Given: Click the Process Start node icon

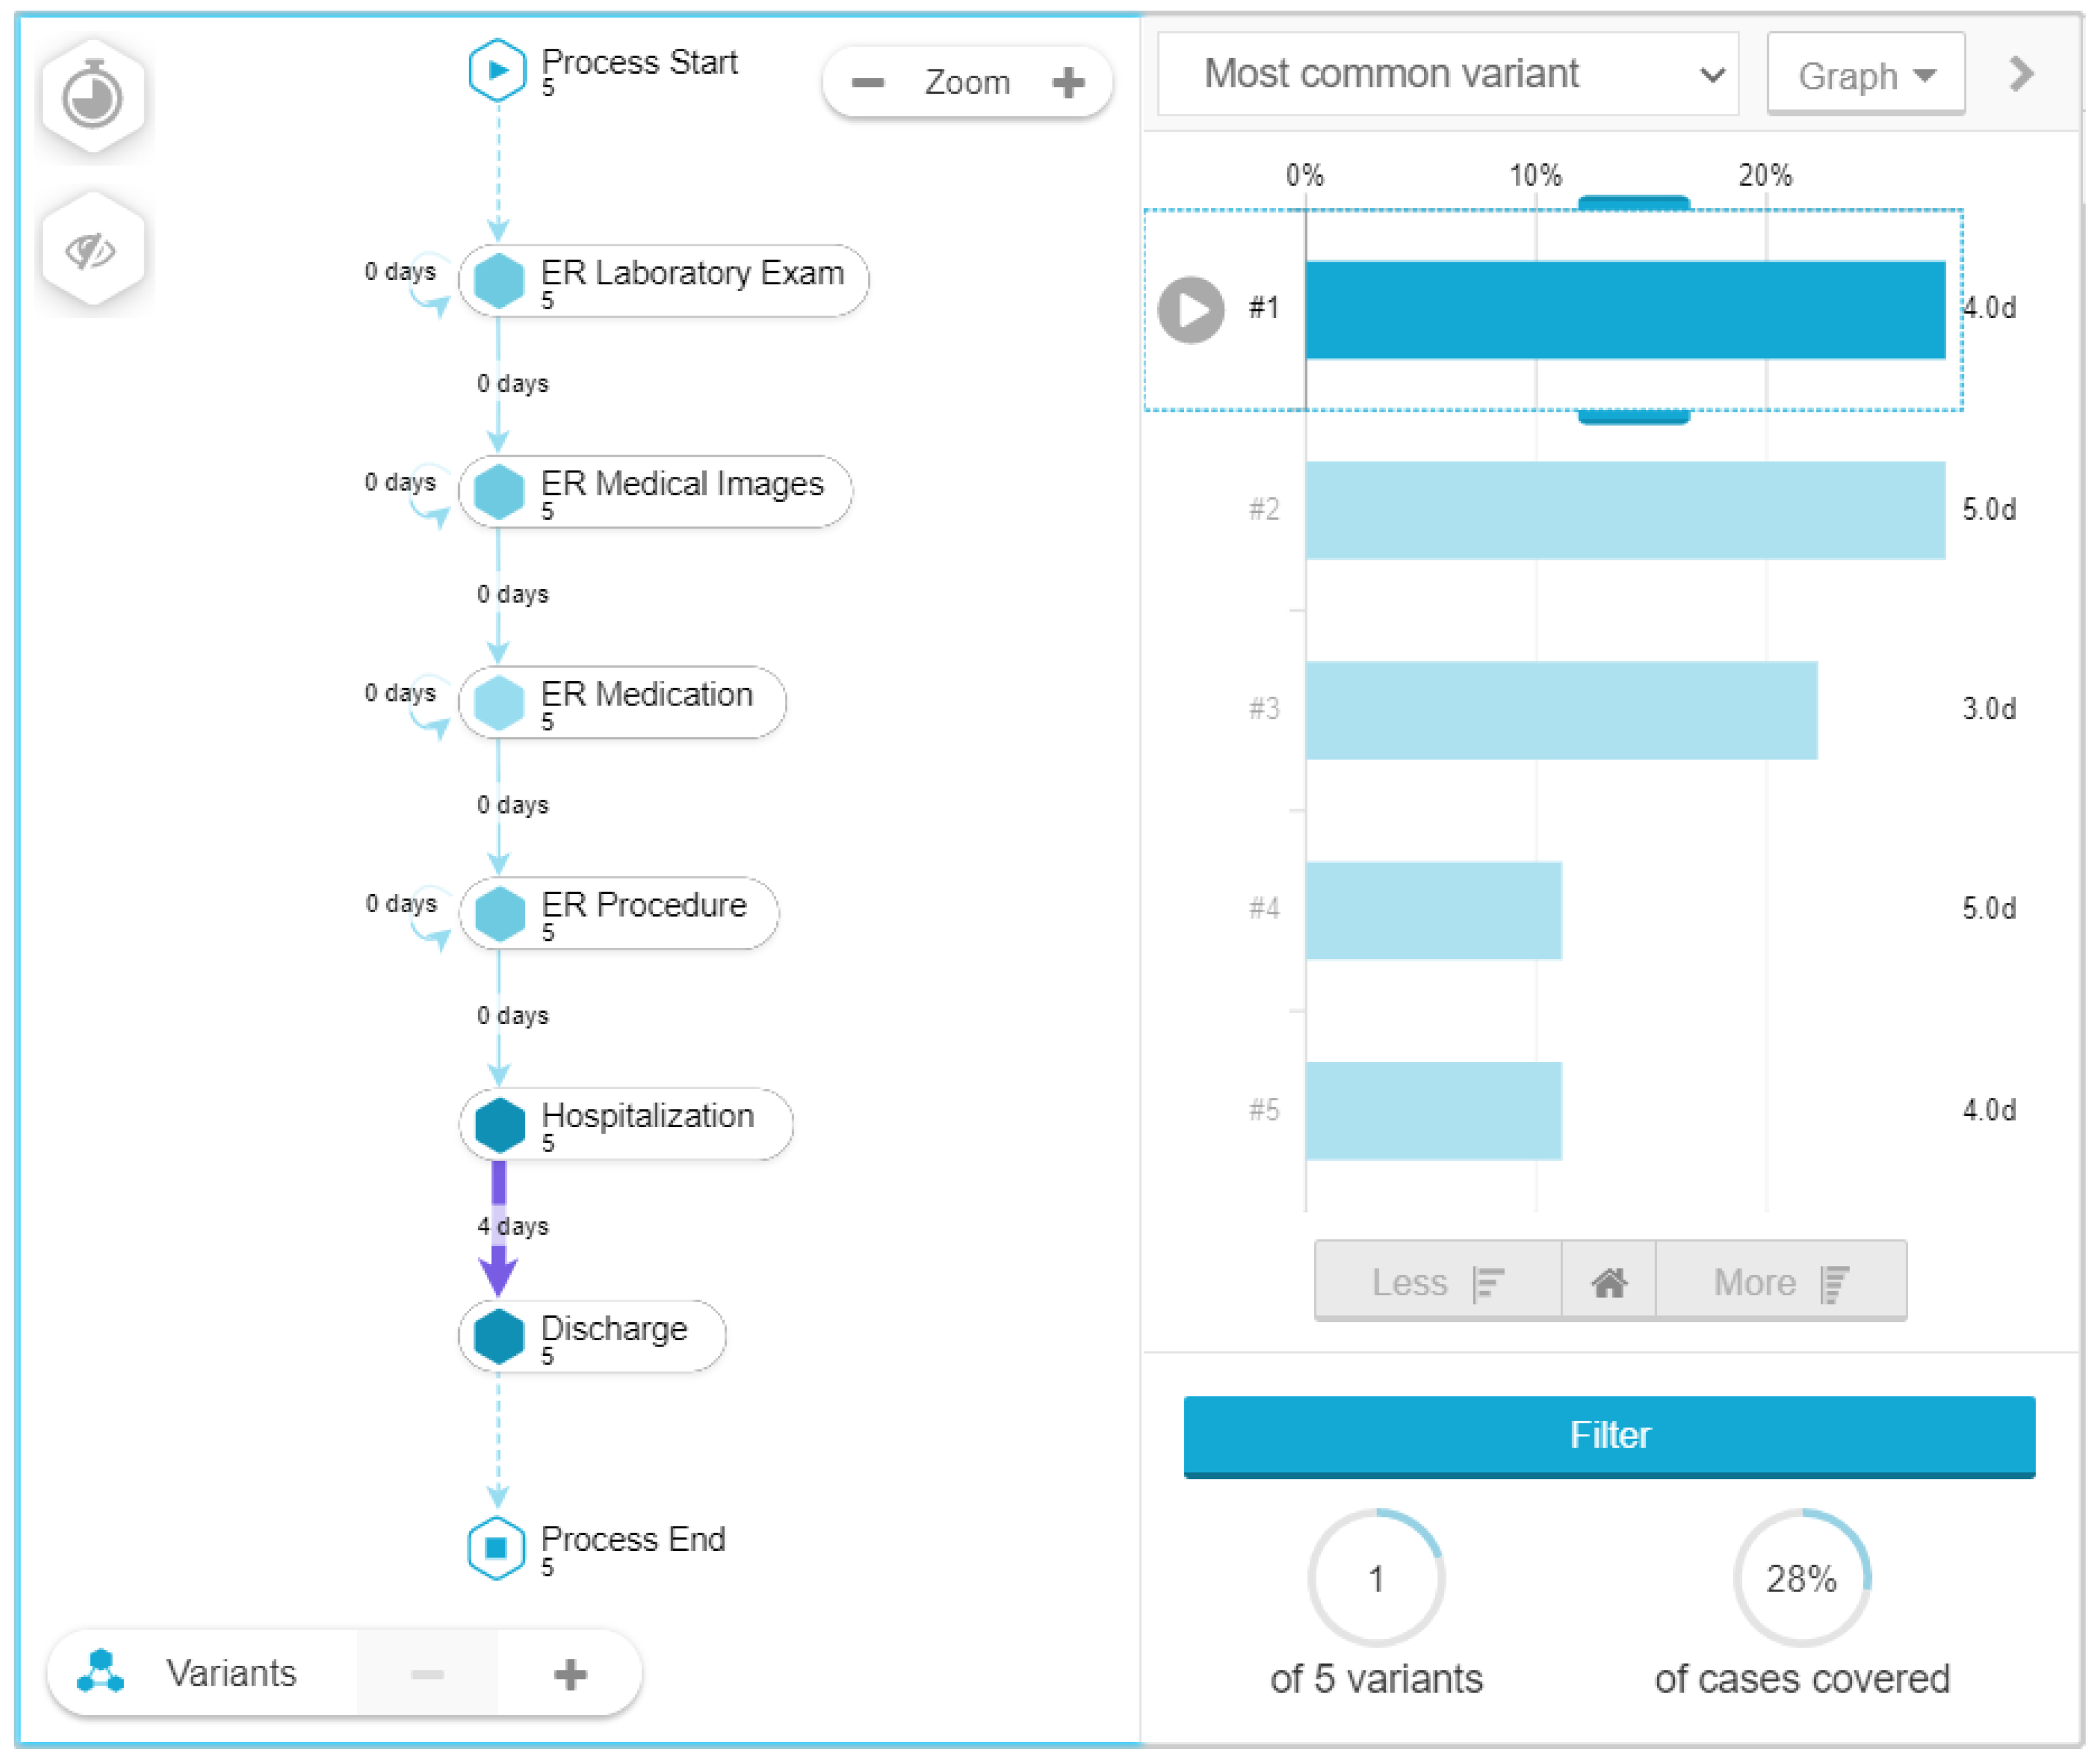Looking at the screenshot, I should (497, 69).
